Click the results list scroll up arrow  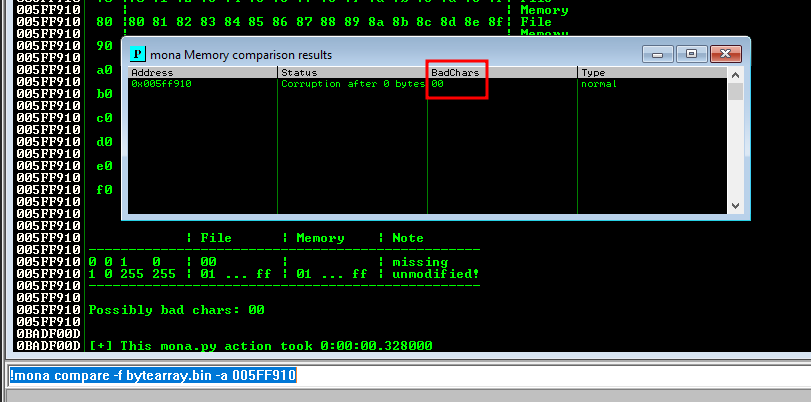[735, 75]
